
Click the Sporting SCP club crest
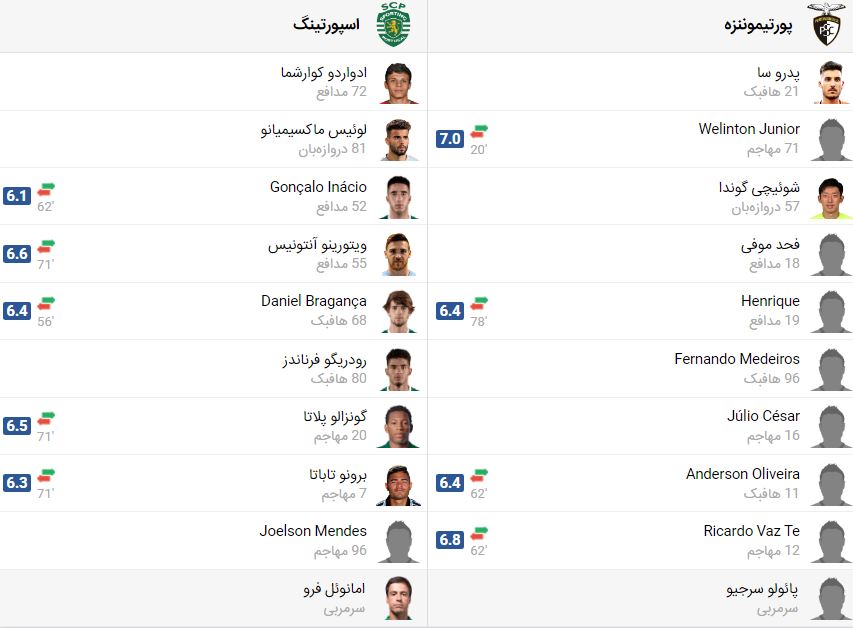pos(393,25)
